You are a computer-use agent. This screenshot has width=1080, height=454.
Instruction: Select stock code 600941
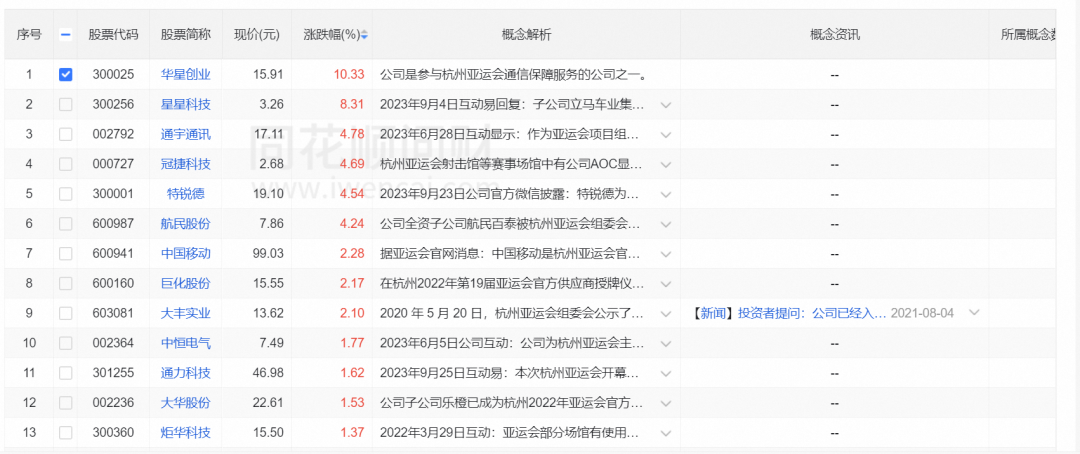(113, 254)
